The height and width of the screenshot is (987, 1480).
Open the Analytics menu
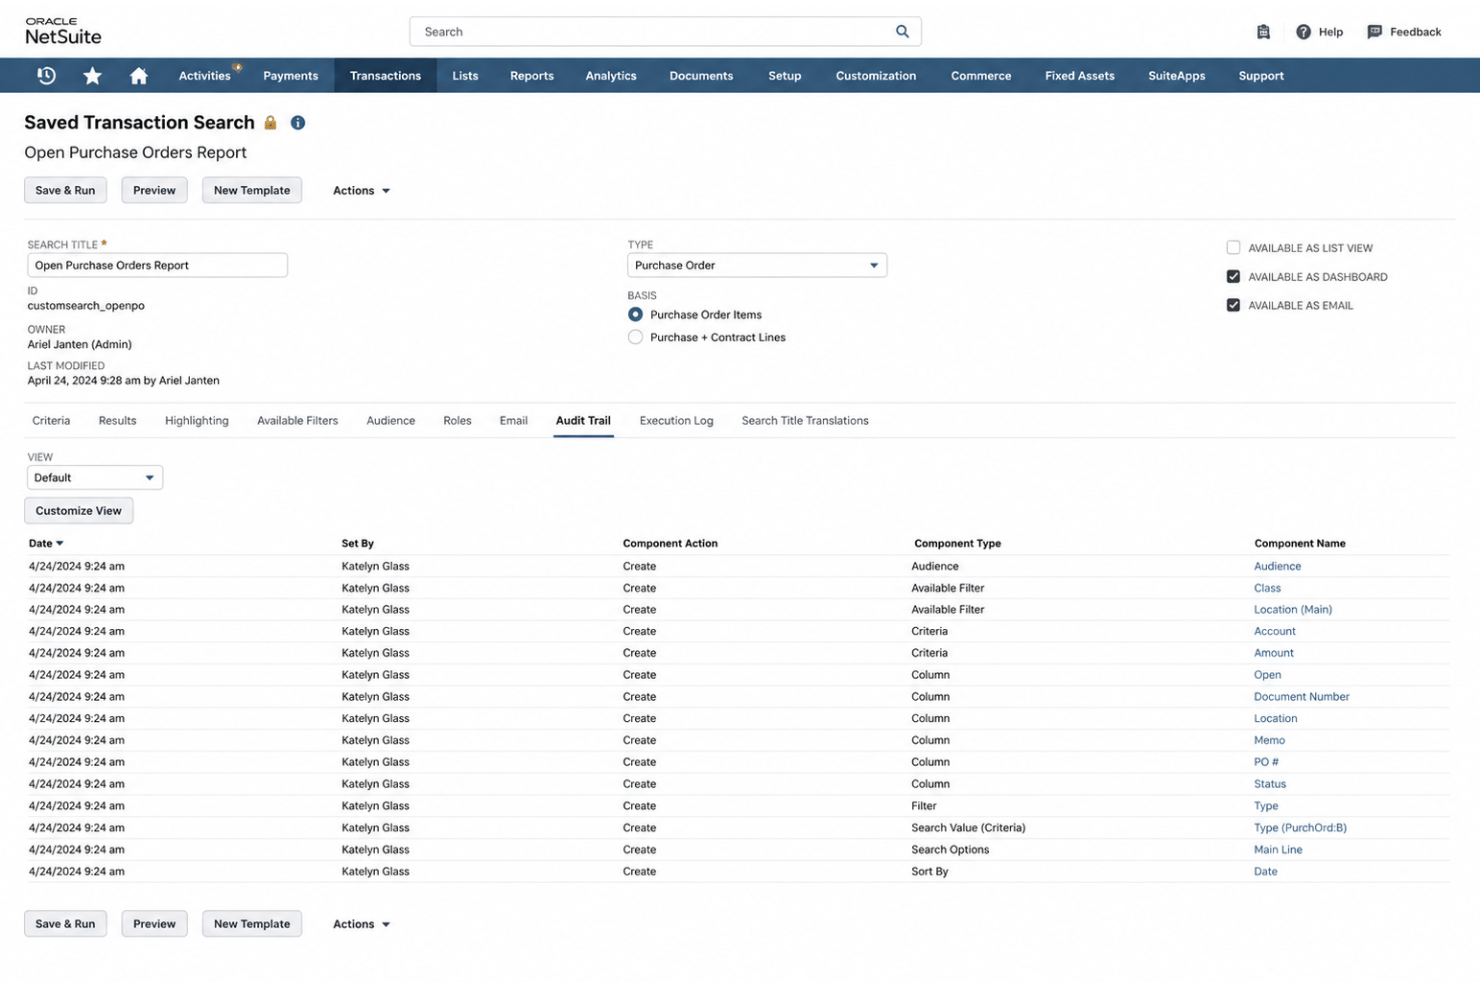tap(611, 75)
